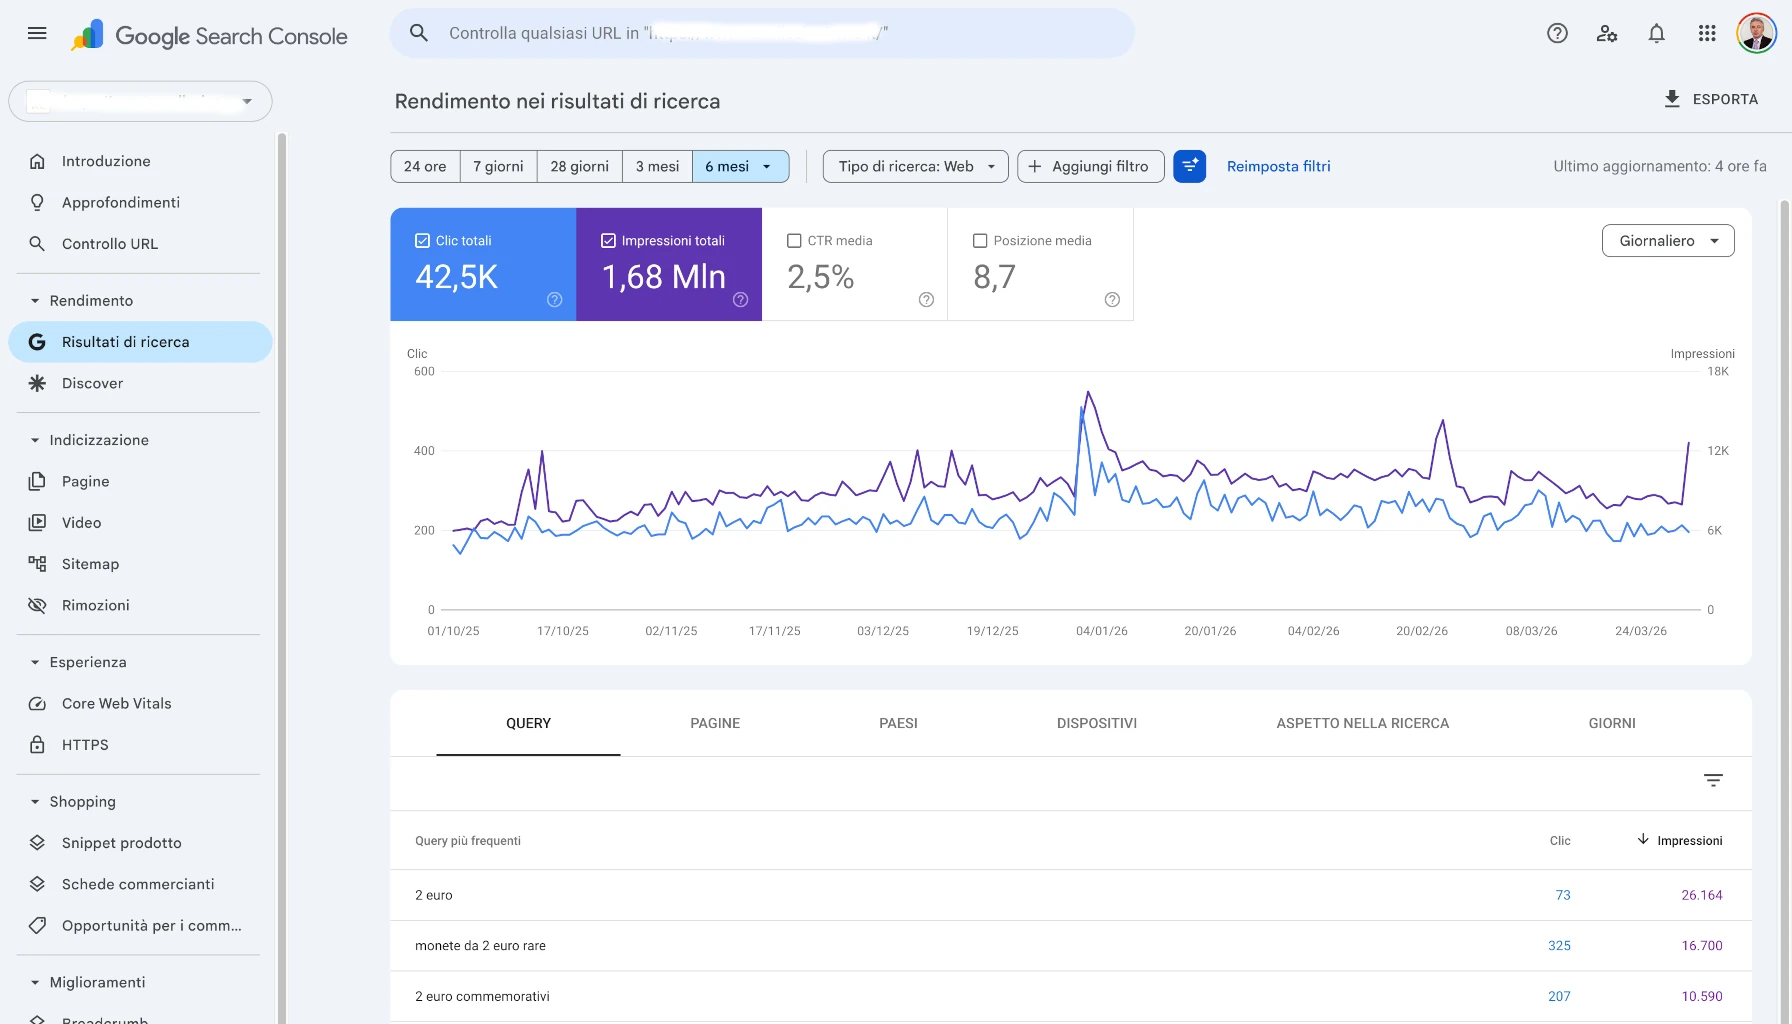The width and height of the screenshot is (1792, 1024).
Task: Enable the Posizione media metric
Action: click(980, 240)
